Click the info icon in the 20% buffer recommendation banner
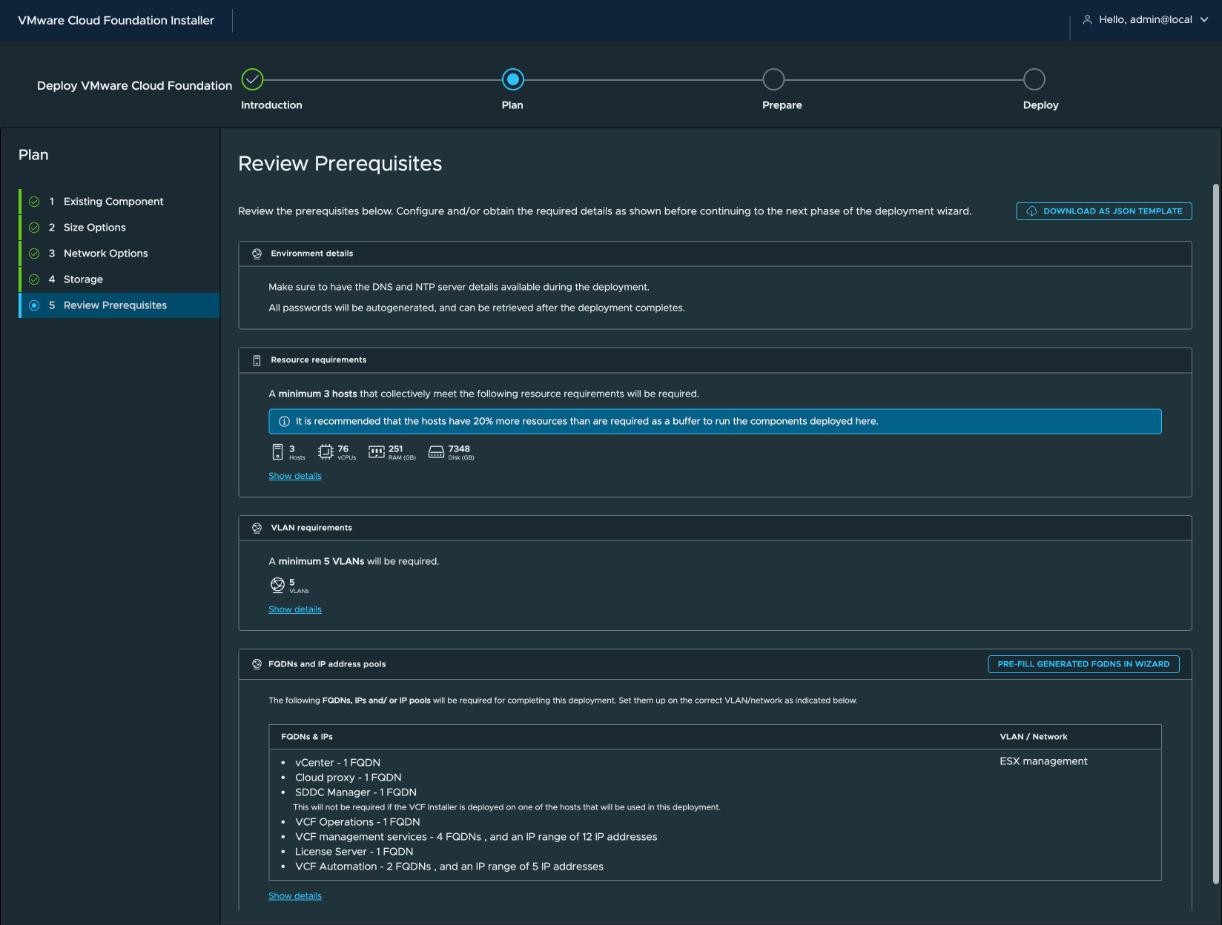Screen dimensions: 1222x925 coord(284,422)
